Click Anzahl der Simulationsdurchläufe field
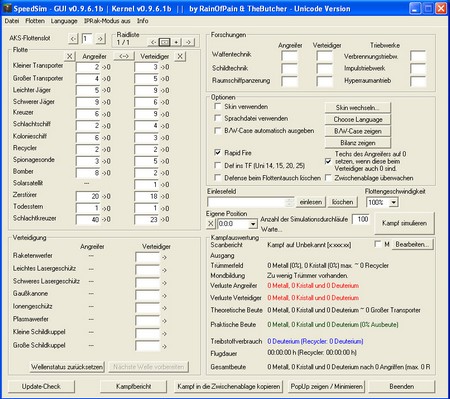Viewport: 450px width, 399px height. click(361, 219)
